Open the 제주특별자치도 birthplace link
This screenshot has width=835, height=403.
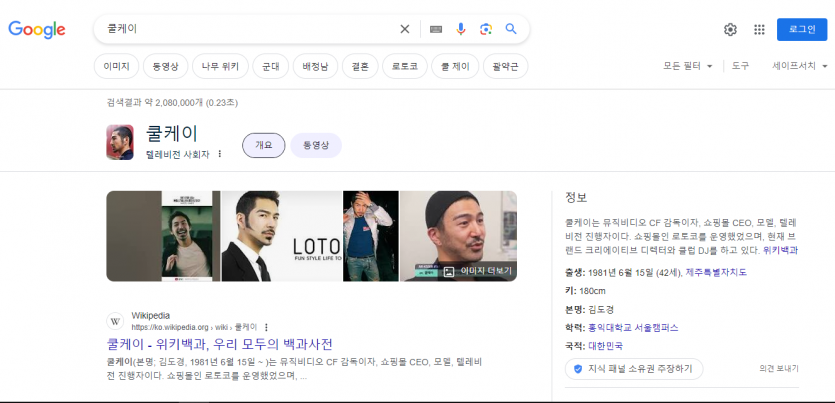coord(716,272)
